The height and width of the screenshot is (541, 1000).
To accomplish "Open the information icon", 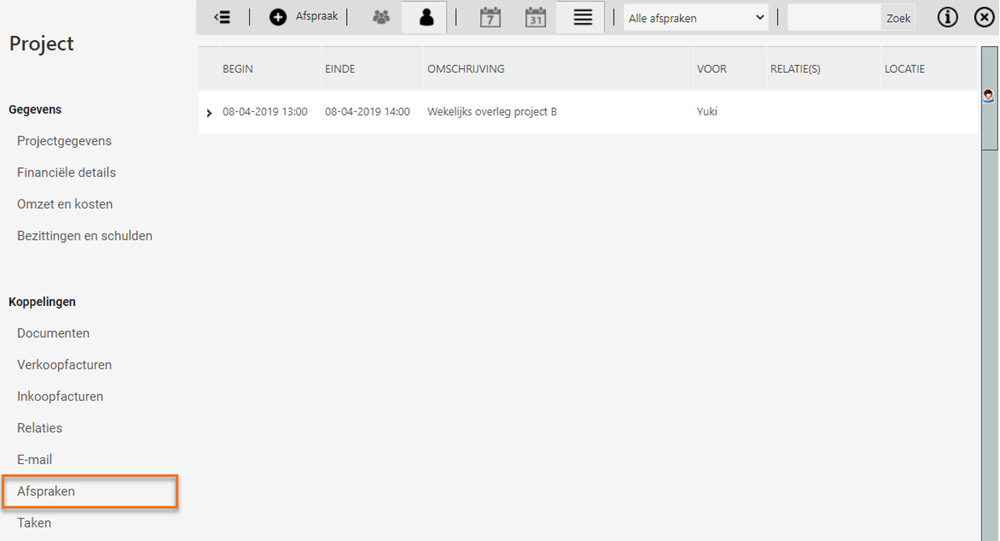I will click(x=947, y=17).
